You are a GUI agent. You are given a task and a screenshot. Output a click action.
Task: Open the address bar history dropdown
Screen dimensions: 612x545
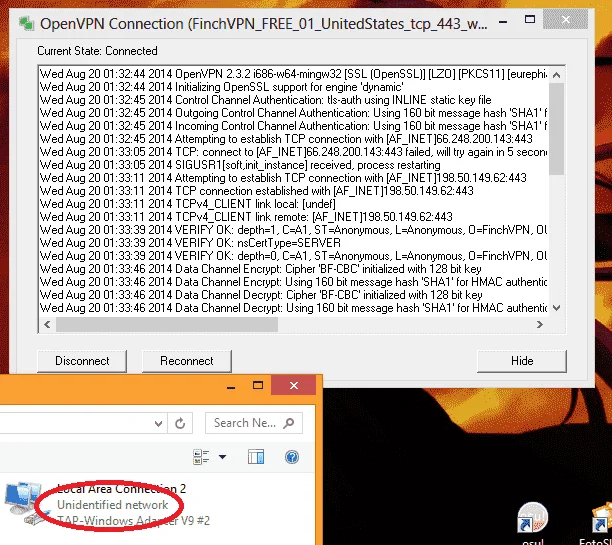[158, 423]
